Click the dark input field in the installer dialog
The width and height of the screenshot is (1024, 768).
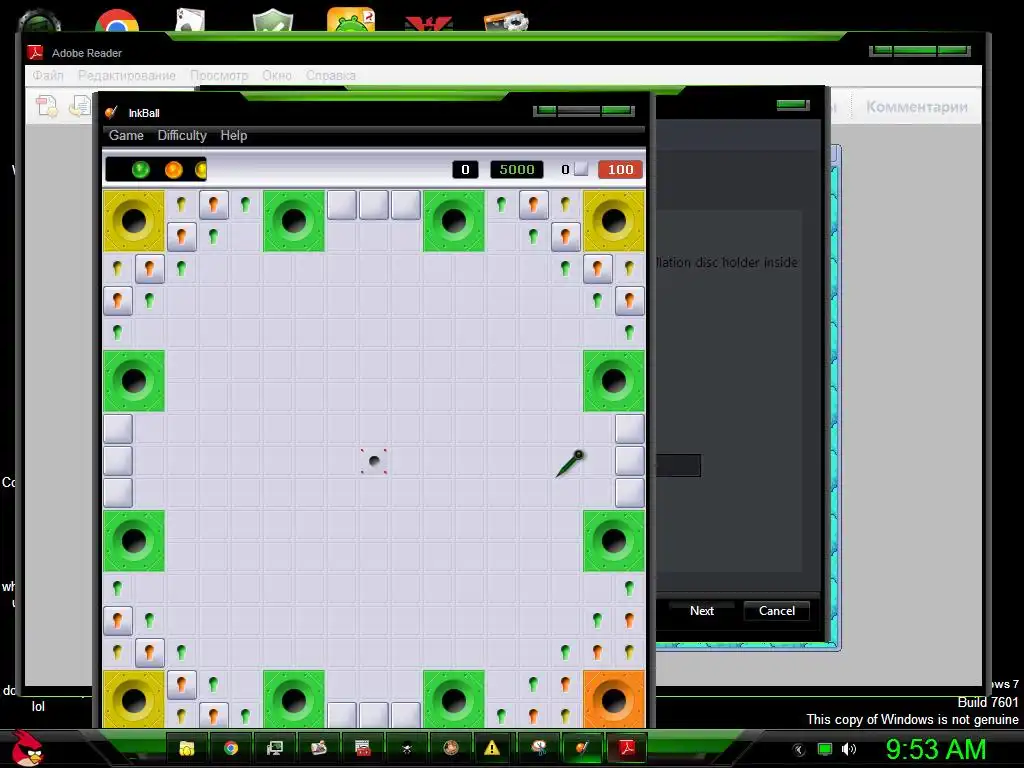coord(678,466)
